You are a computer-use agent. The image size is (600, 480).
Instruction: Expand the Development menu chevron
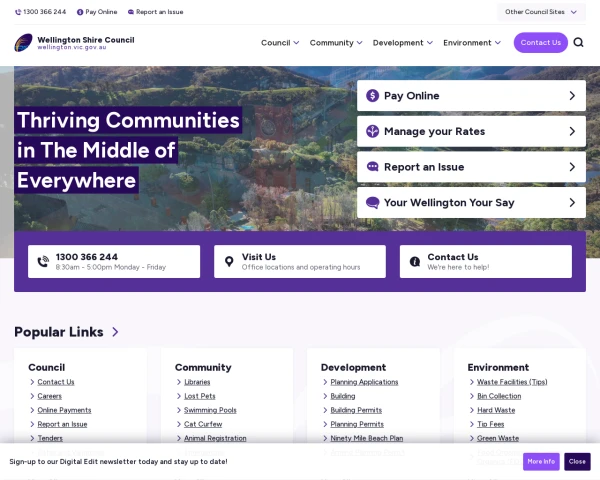(430, 43)
